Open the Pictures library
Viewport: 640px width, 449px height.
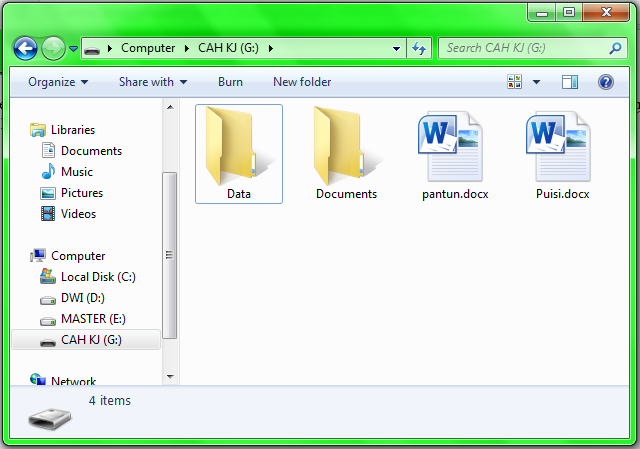[82, 193]
